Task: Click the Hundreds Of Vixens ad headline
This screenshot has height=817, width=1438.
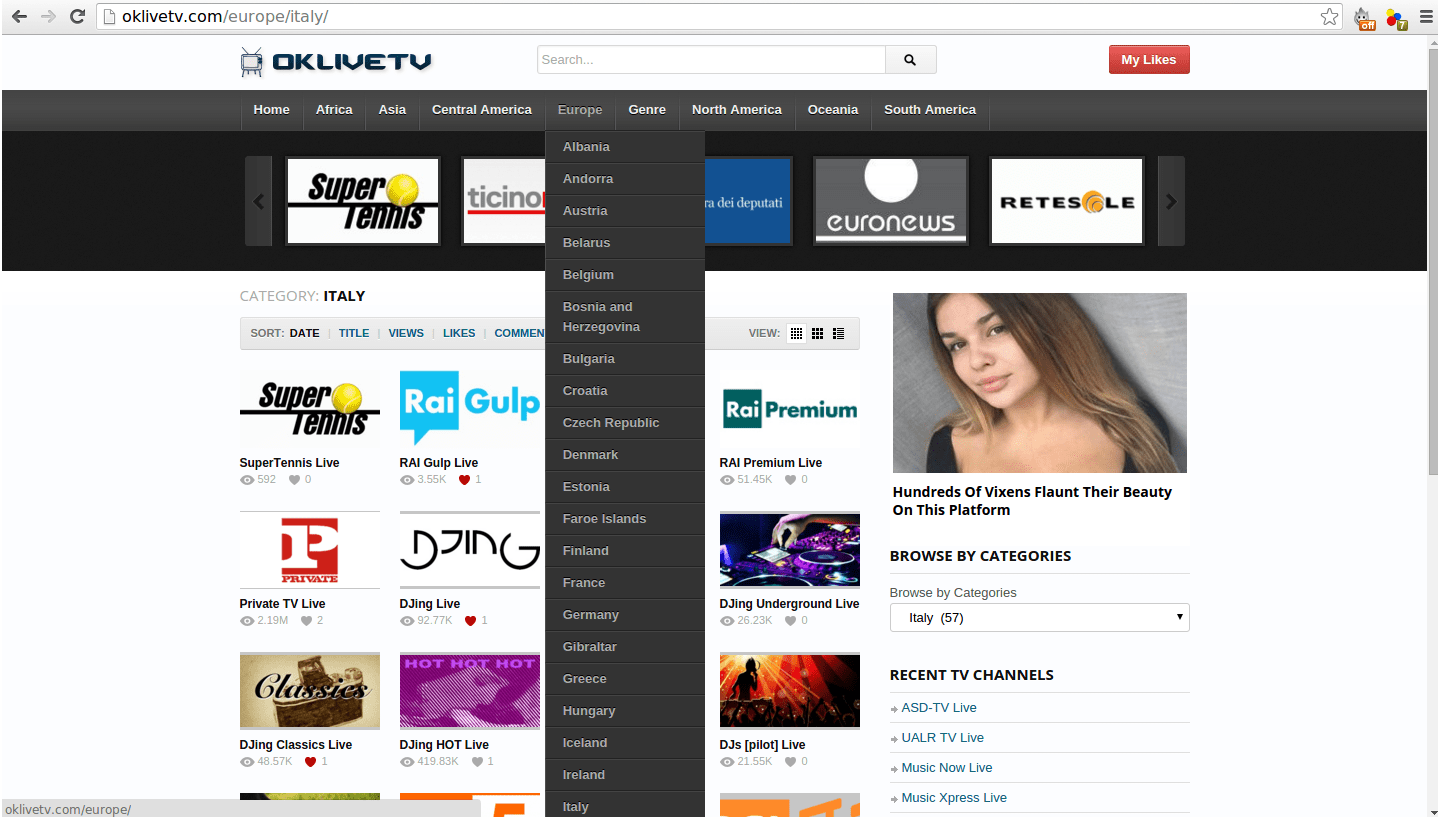Action: click(1032, 501)
